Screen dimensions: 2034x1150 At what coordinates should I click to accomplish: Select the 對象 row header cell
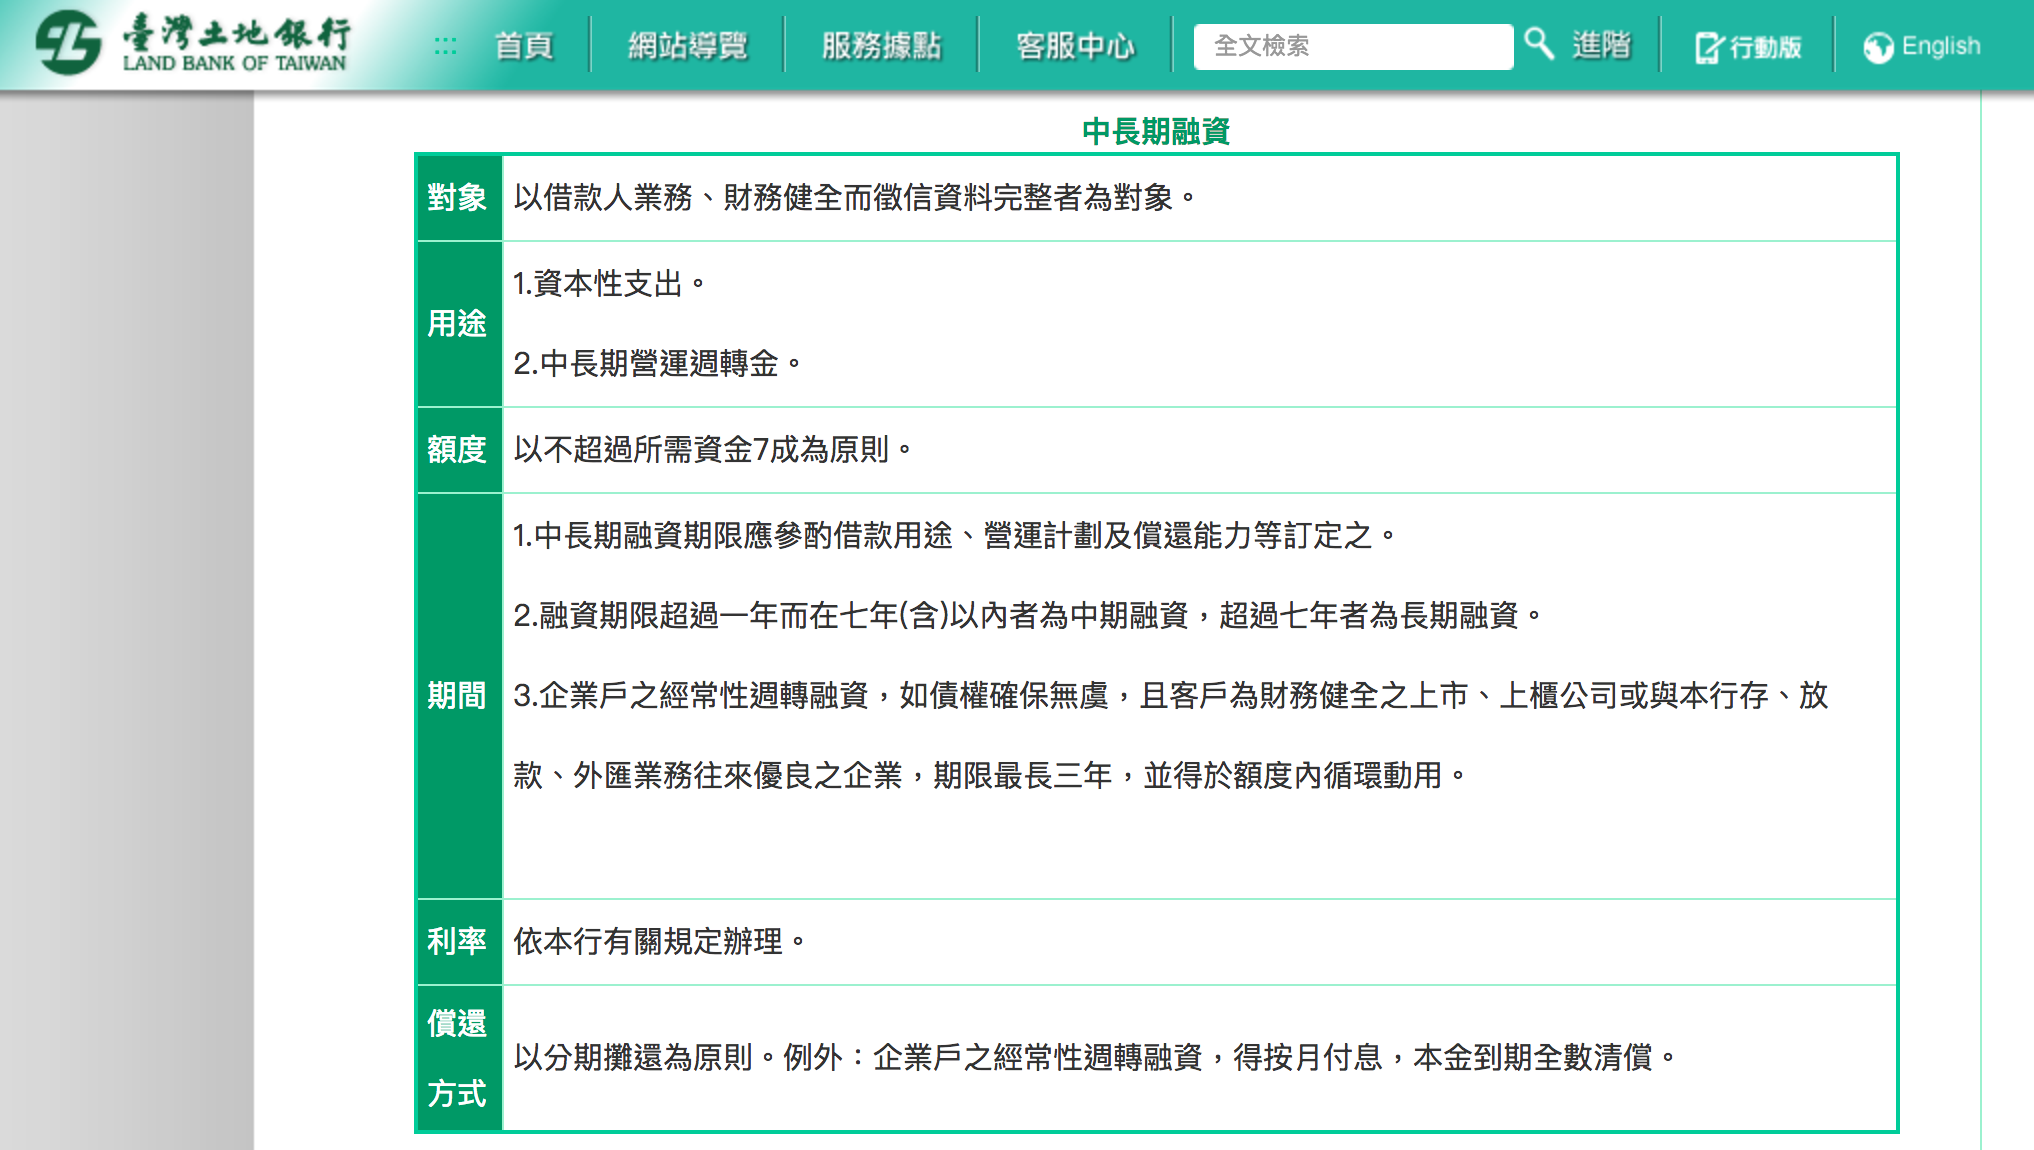click(x=458, y=198)
